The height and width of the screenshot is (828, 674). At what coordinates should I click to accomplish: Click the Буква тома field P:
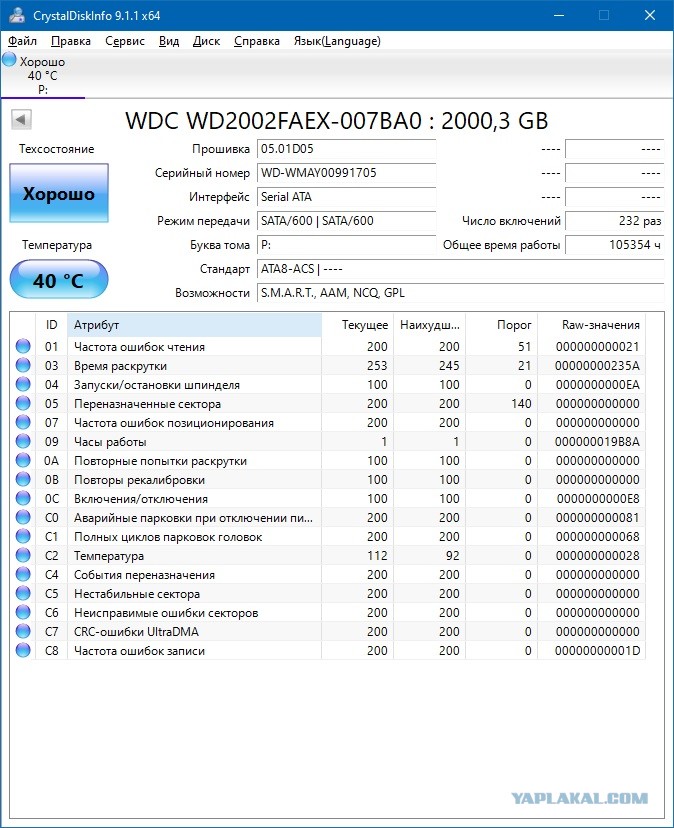[x=347, y=245]
